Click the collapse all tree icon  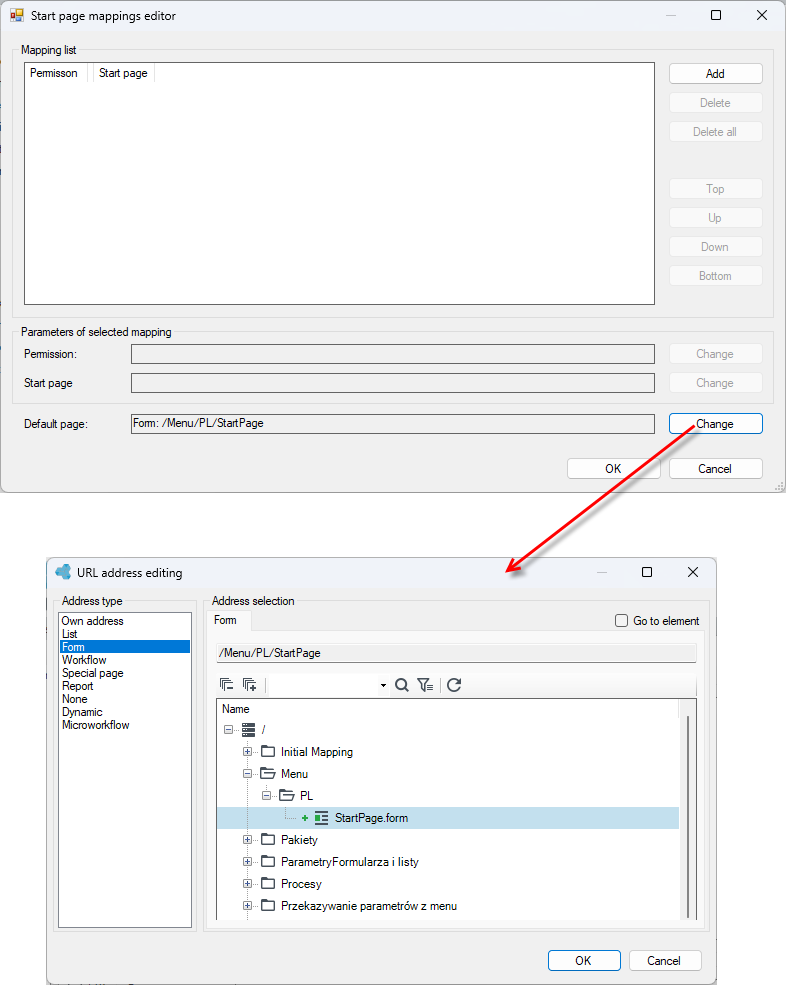click(x=227, y=684)
